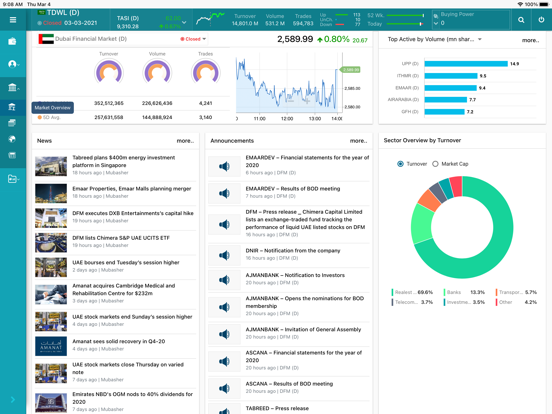The width and height of the screenshot is (552, 414).
Task: Tap the light green Banks donut segment
Action: pos(422,224)
